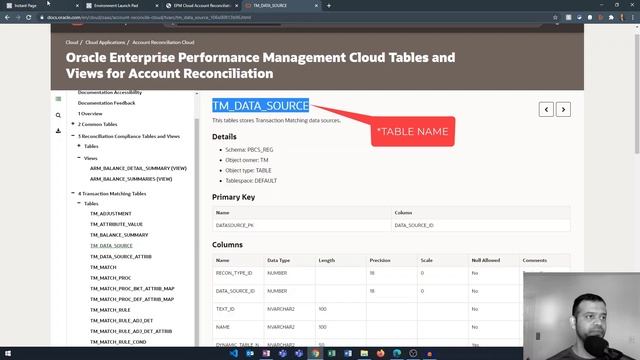Open the search icon in the doc sidebar
This screenshot has height=360, width=640.
click(58, 115)
